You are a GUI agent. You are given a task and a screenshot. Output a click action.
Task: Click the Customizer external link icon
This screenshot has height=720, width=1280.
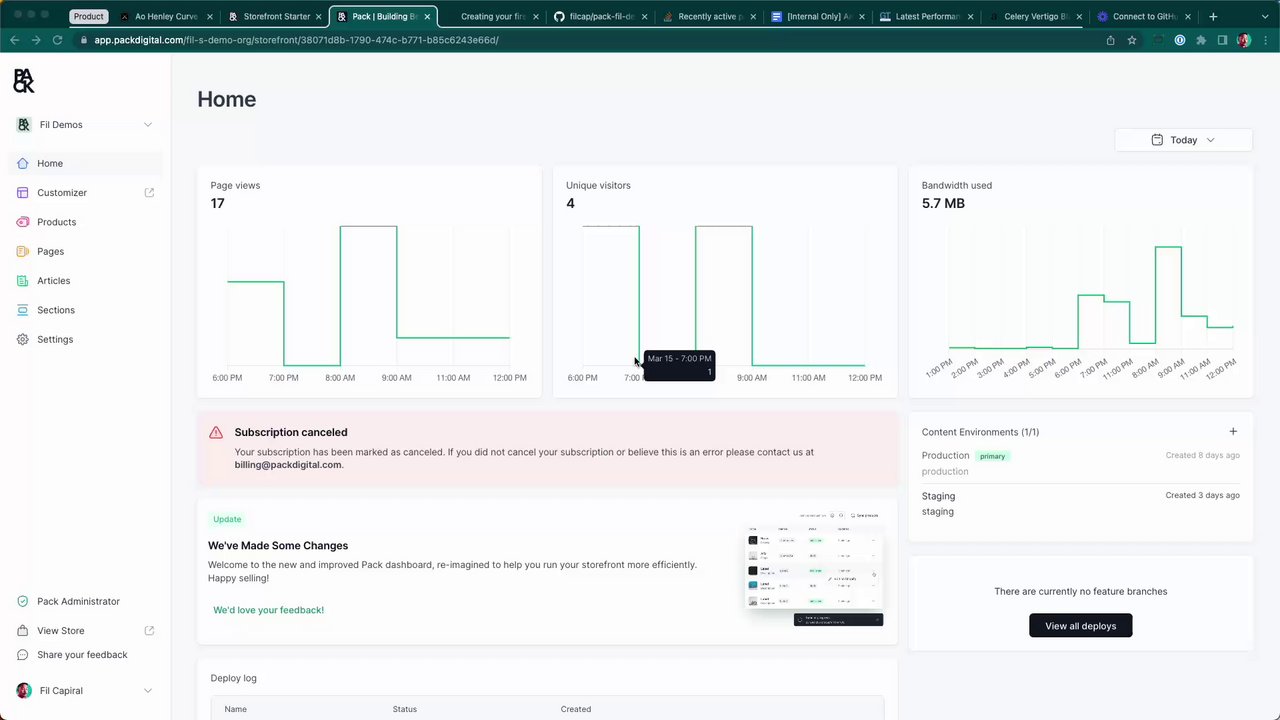[149, 193]
